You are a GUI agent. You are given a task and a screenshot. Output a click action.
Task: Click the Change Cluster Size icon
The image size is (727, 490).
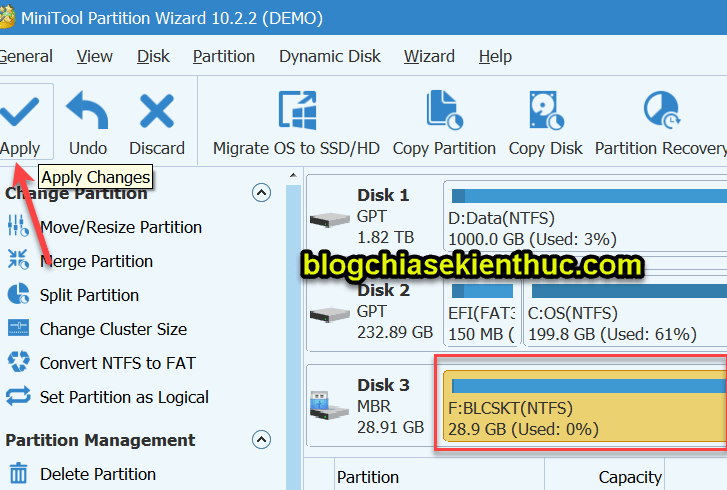click(18, 328)
